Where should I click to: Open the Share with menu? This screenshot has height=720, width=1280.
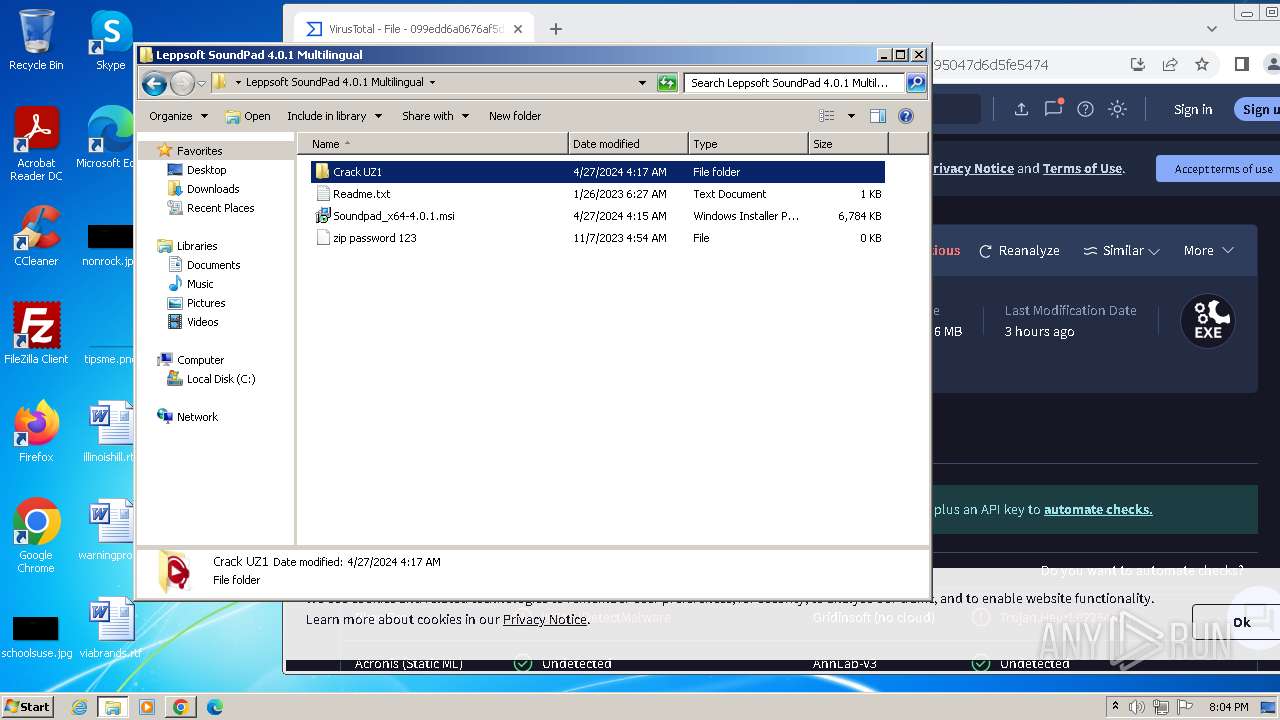pos(435,116)
